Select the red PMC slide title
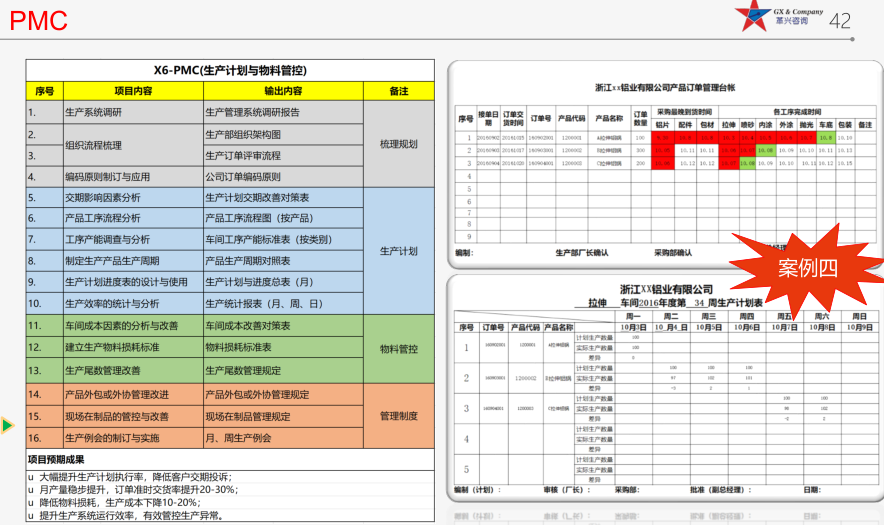The image size is (884, 525). [x=38, y=21]
